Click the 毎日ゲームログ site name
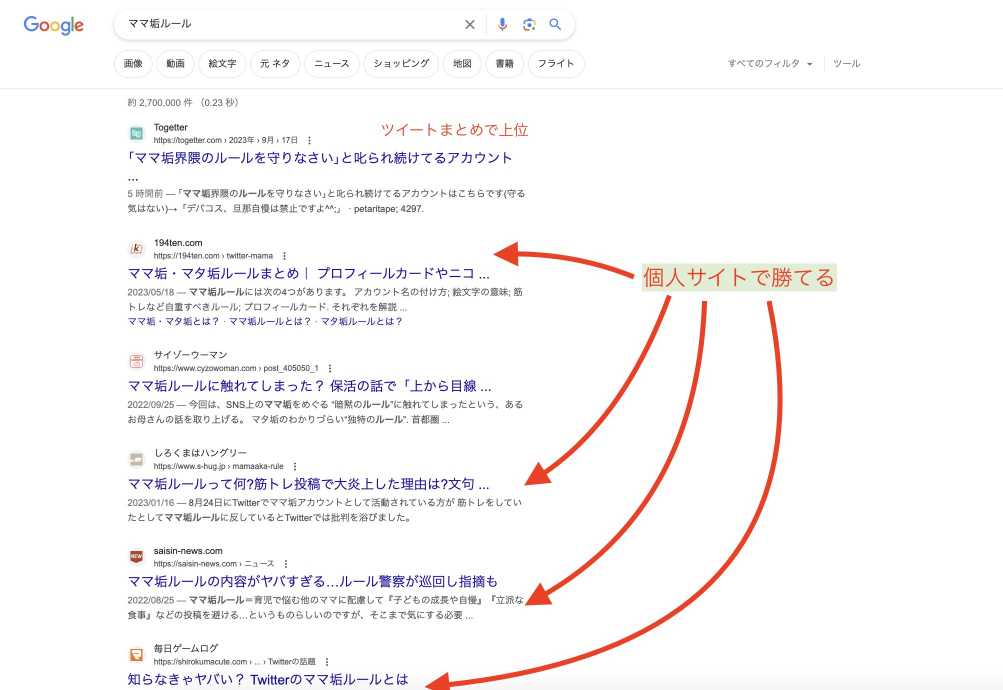Image resolution: width=1003 pixels, height=690 pixels. [186, 648]
